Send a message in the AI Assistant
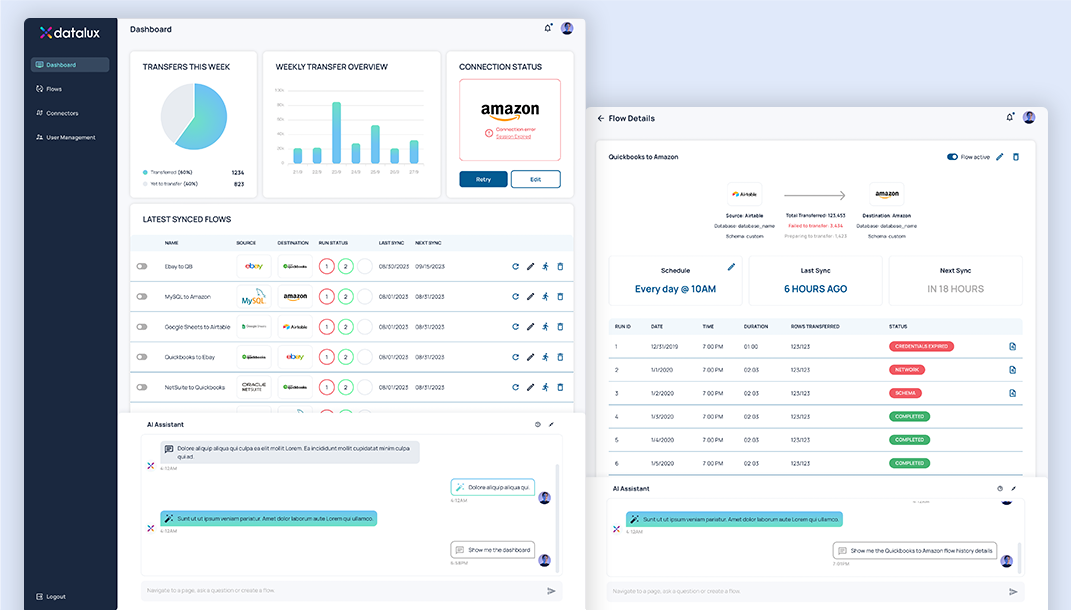Screen dimensions: 1071x610 coord(551,591)
